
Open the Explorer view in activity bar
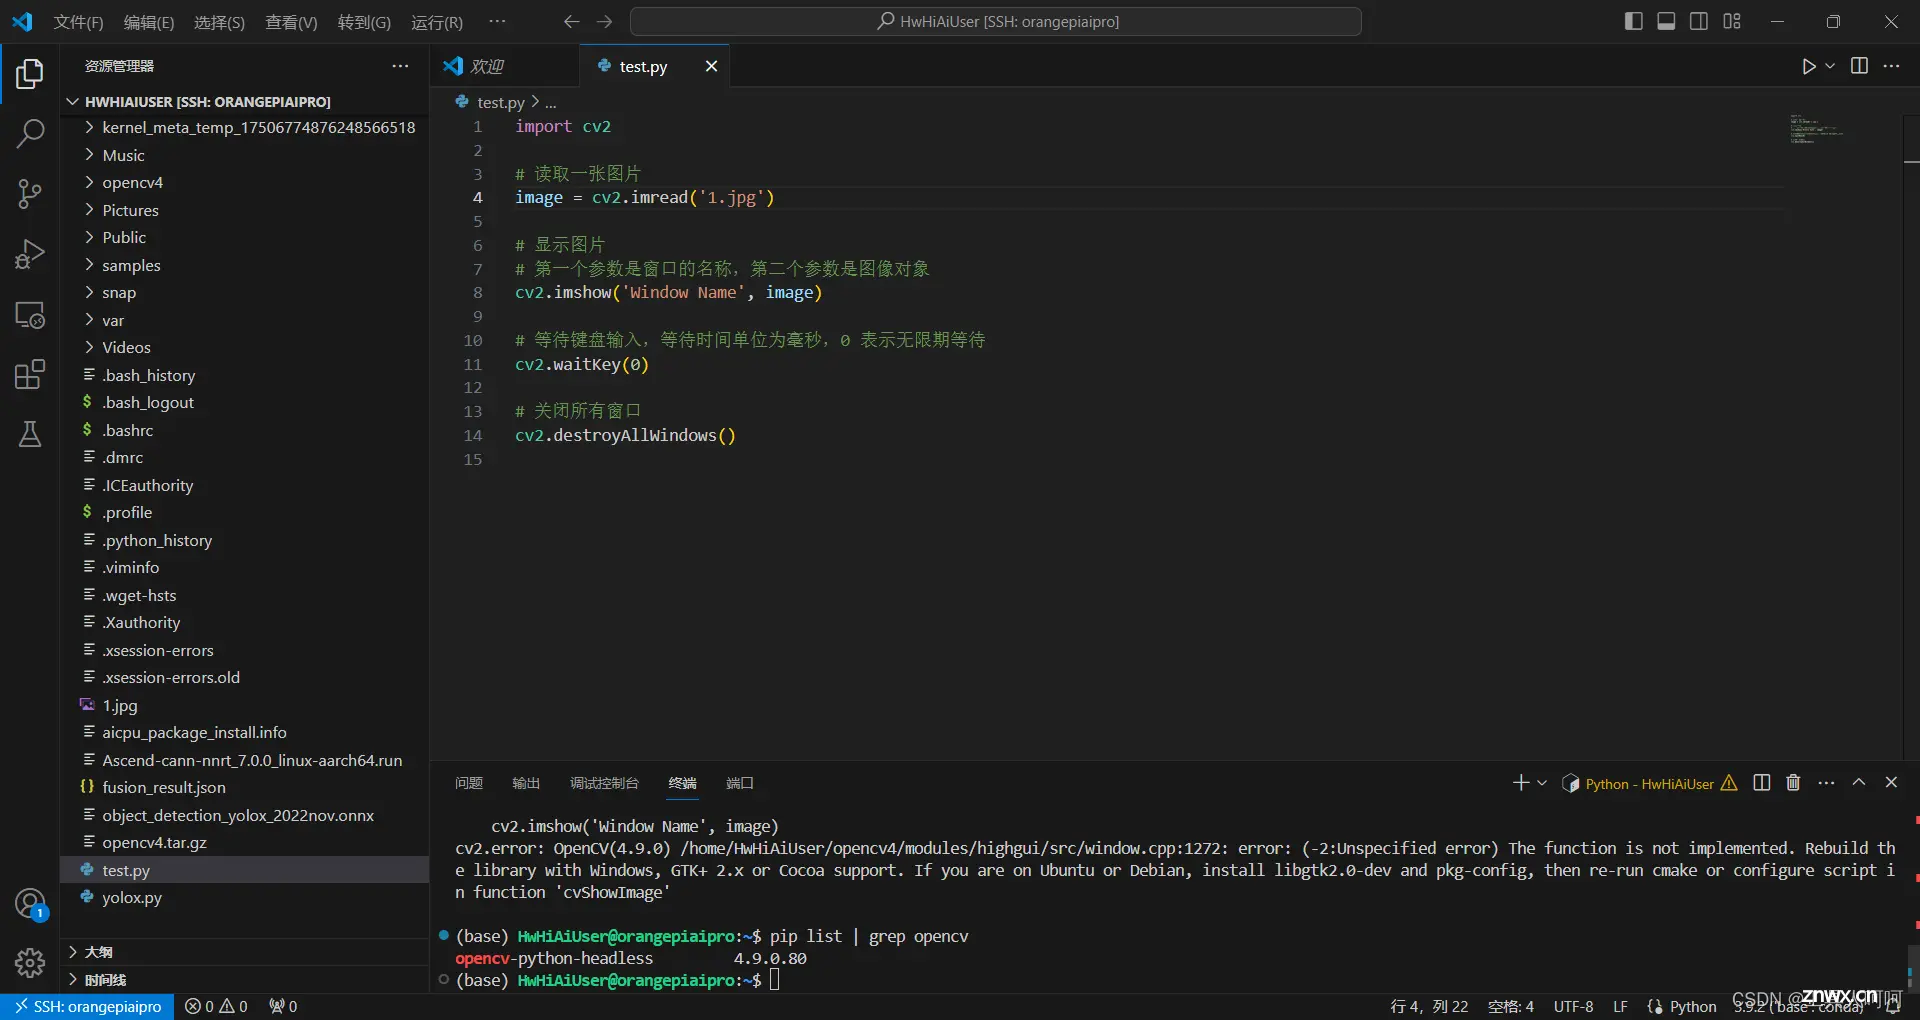click(30, 74)
